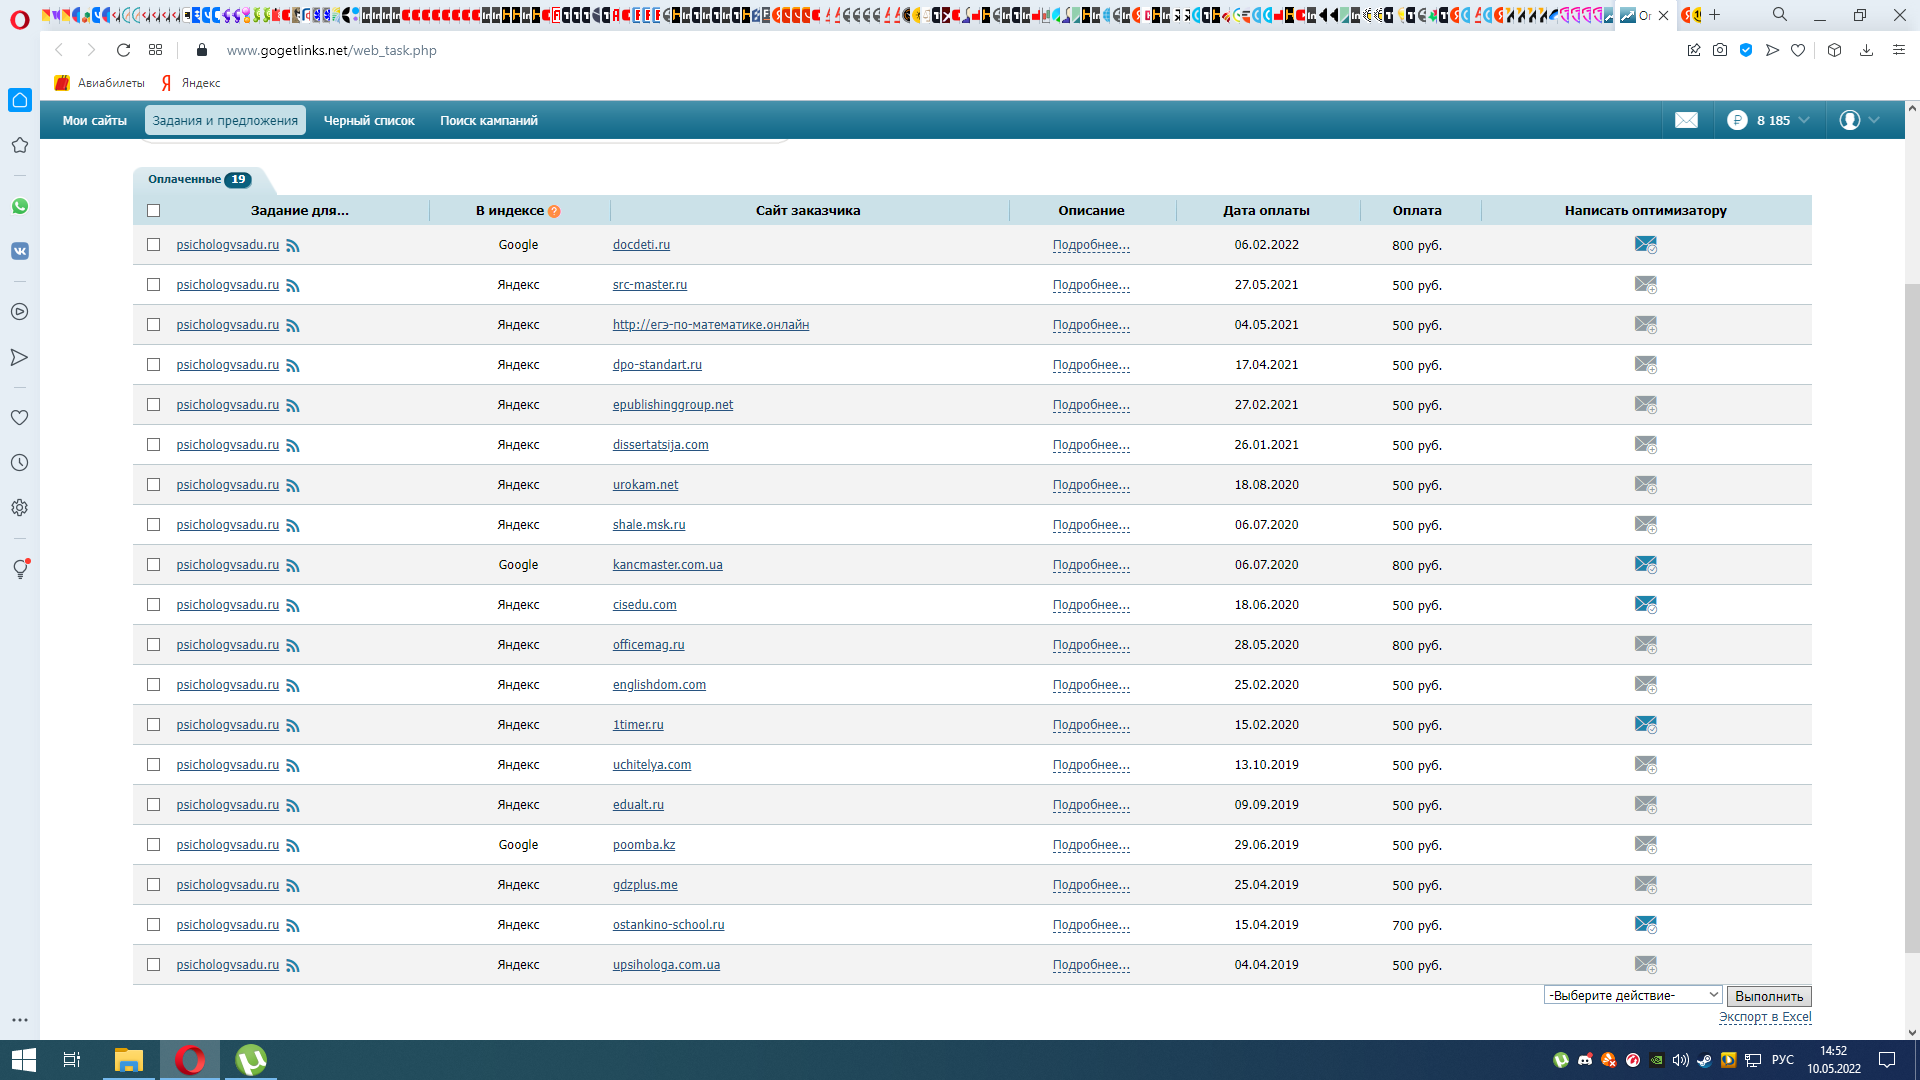Click Экспорт в Excel link
The height and width of the screenshot is (1080, 1920).
[1764, 1017]
